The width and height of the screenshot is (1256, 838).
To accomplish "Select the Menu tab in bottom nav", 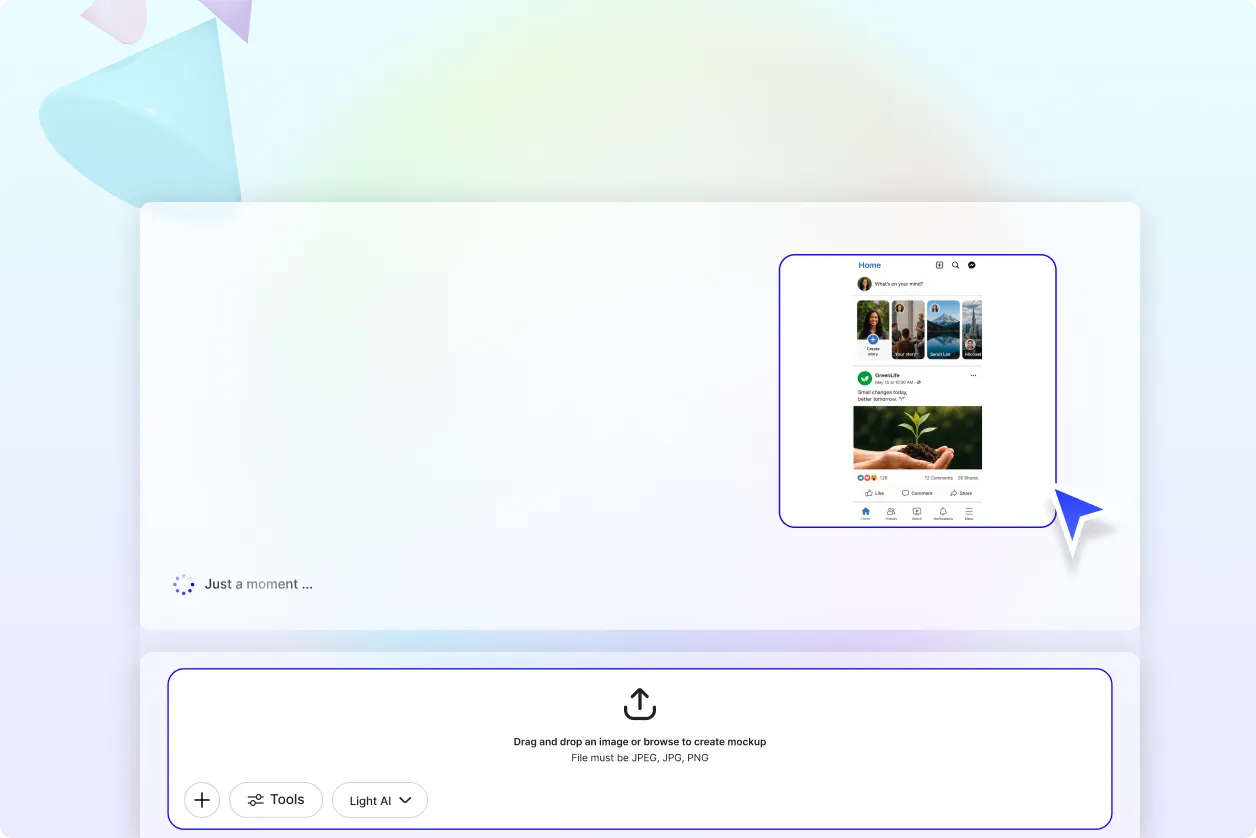I will coord(969,513).
